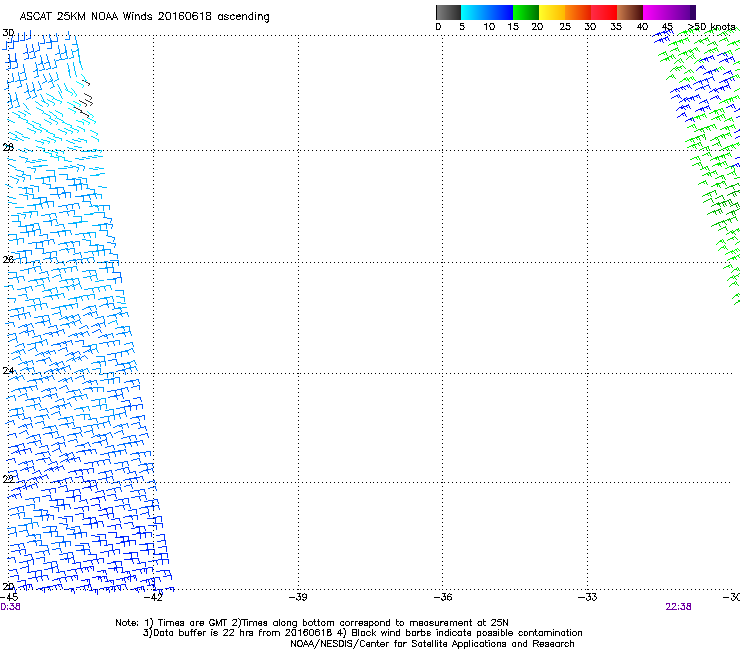Click the latitude label '22'
This screenshot has height=650, width=740.
(8, 479)
